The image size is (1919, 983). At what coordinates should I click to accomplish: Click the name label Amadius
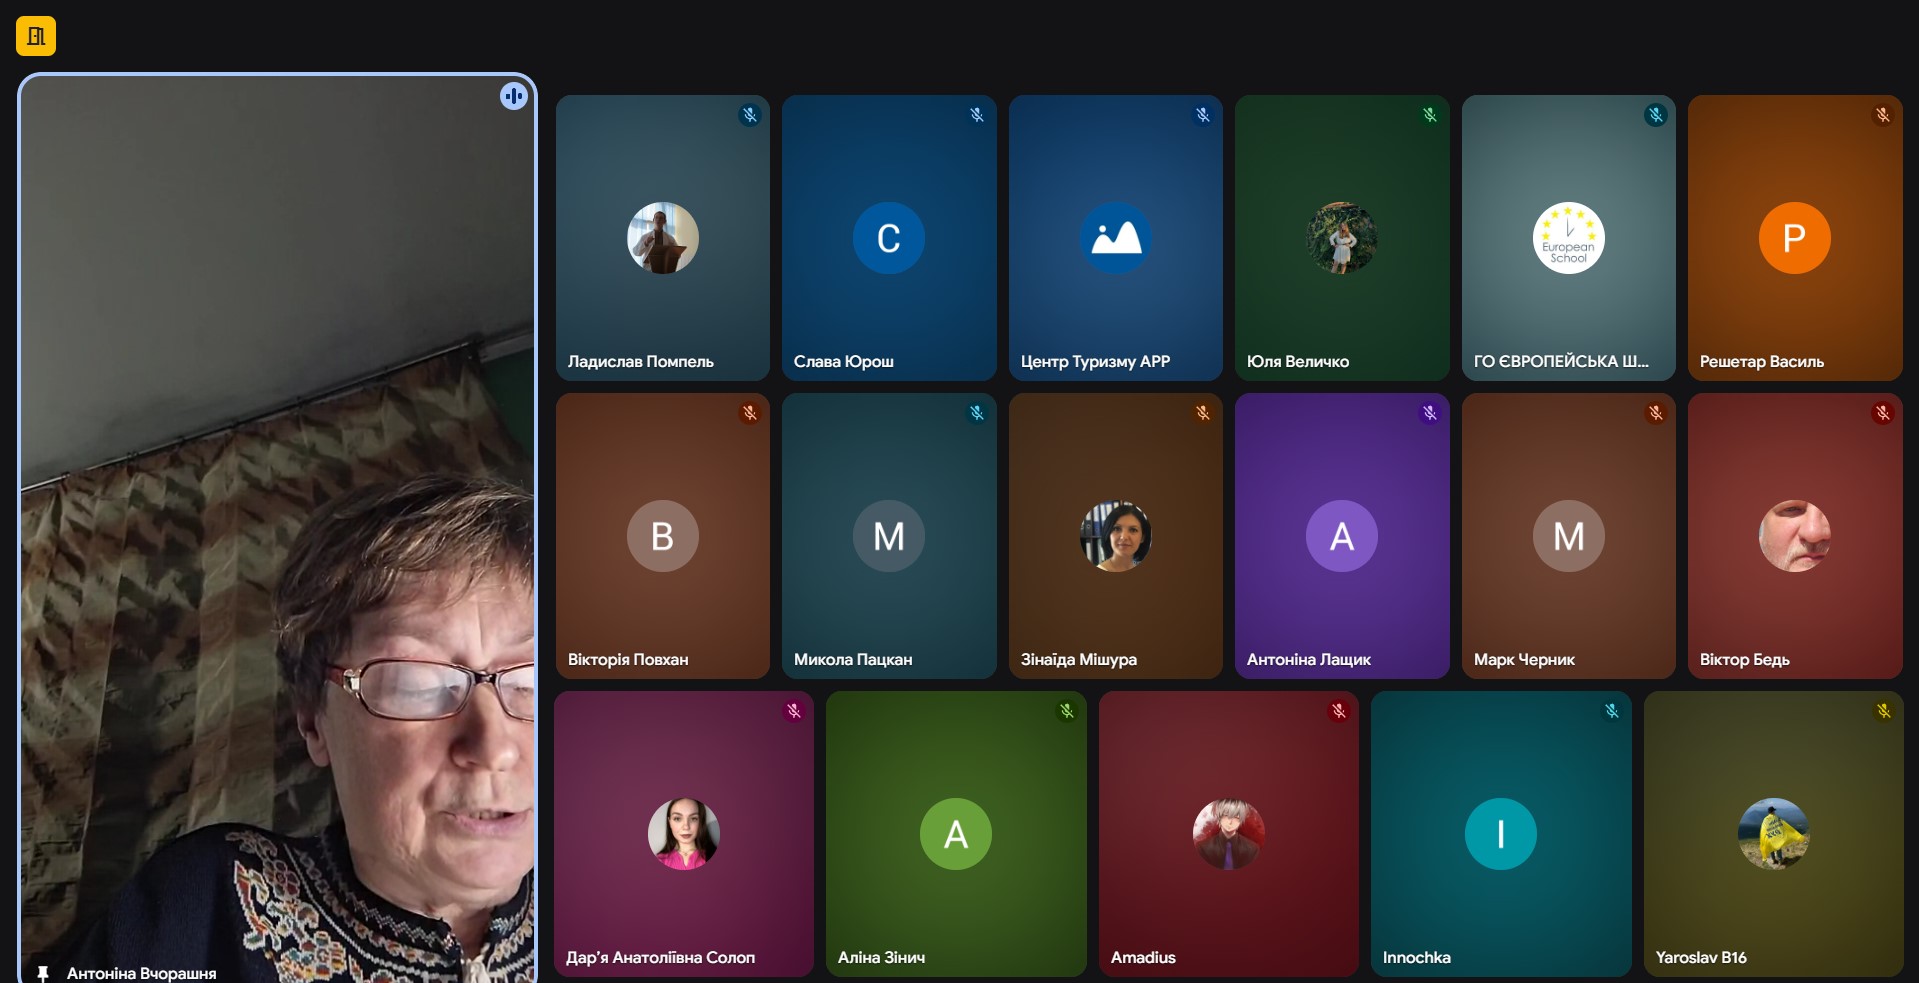[1143, 957]
